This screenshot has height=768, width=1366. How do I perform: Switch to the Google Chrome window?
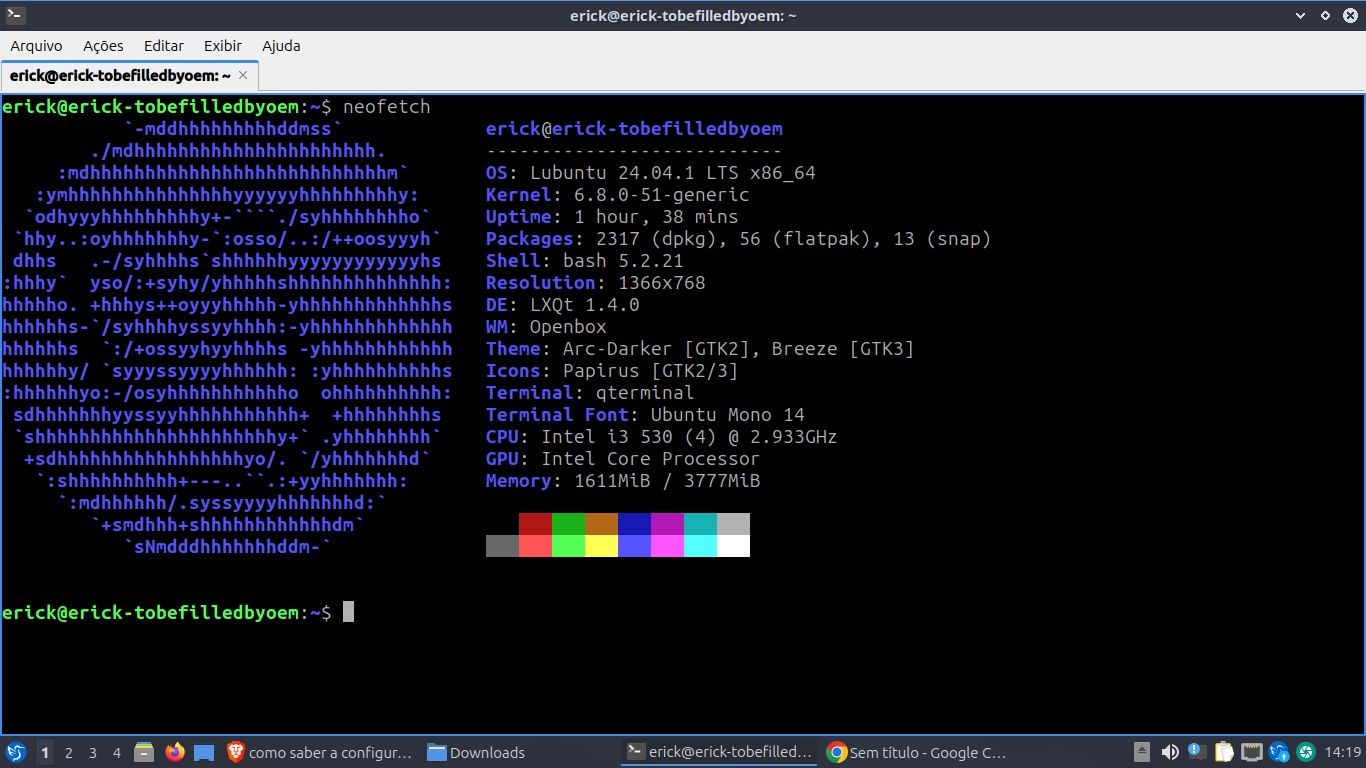coord(920,752)
